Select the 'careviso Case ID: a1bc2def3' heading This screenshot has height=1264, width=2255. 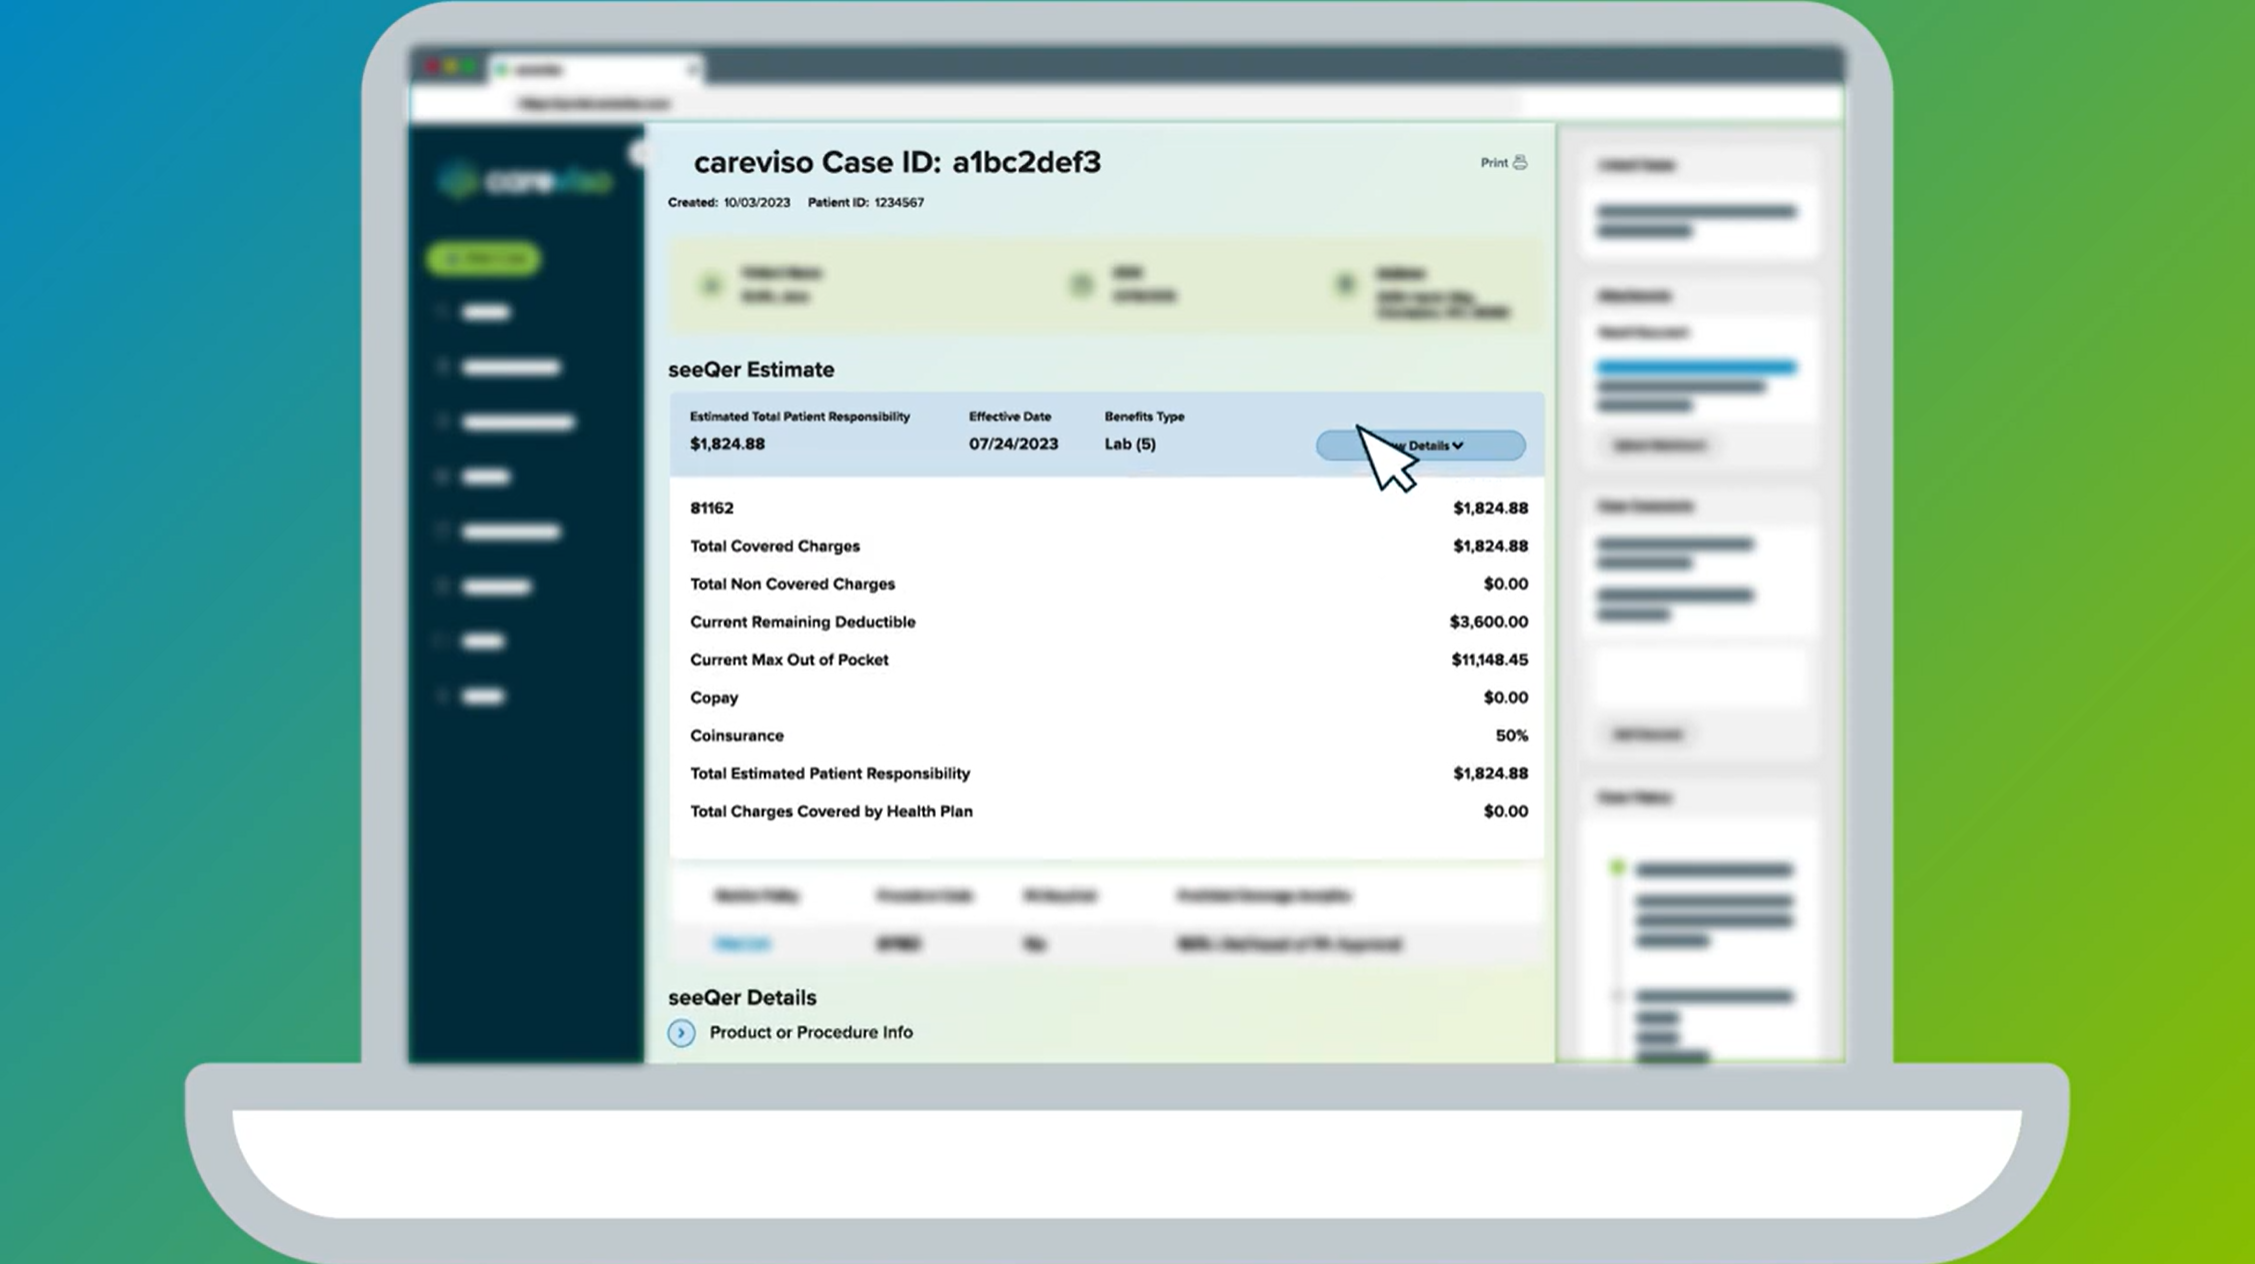[x=897, y=162]
